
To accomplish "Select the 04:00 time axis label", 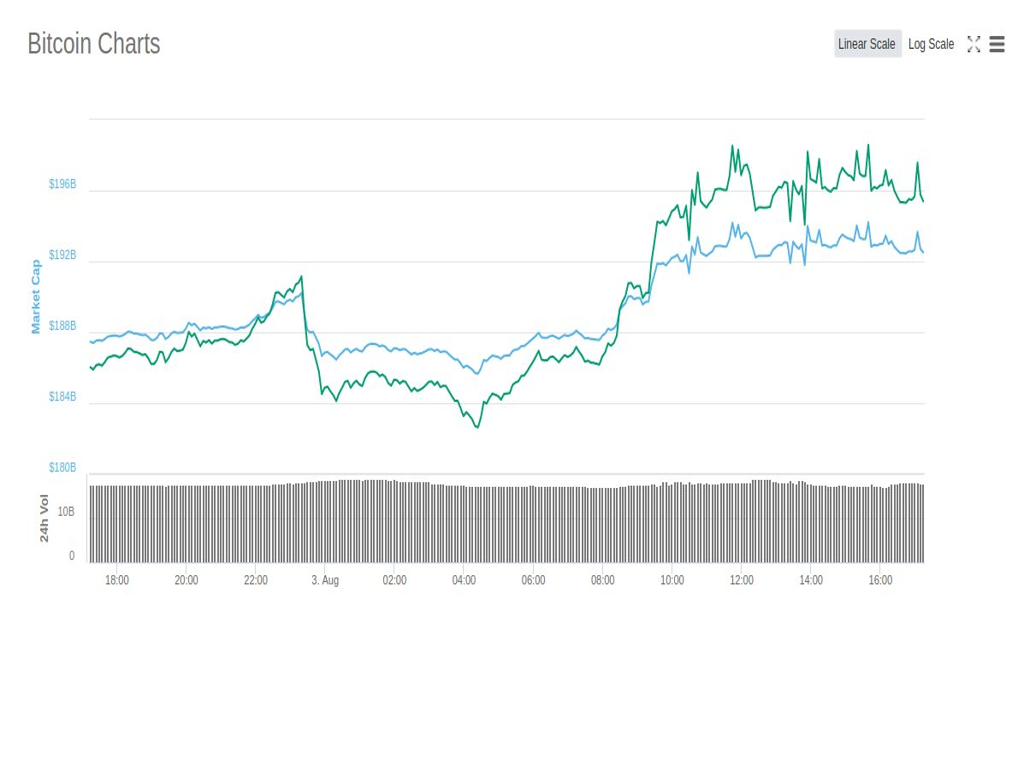I will tap(464, 580).
